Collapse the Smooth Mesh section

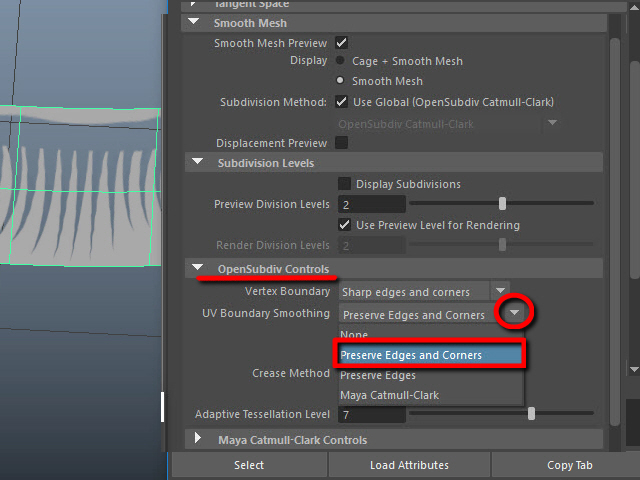click(x=197, y=22)
